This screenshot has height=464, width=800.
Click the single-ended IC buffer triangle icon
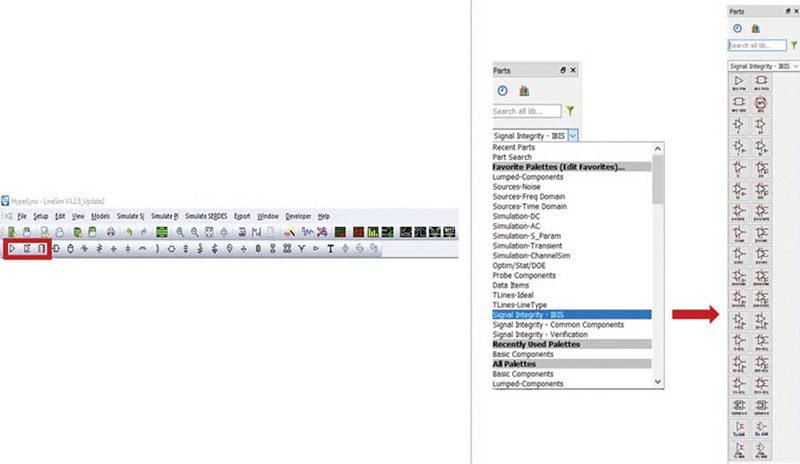coord(13,249)
